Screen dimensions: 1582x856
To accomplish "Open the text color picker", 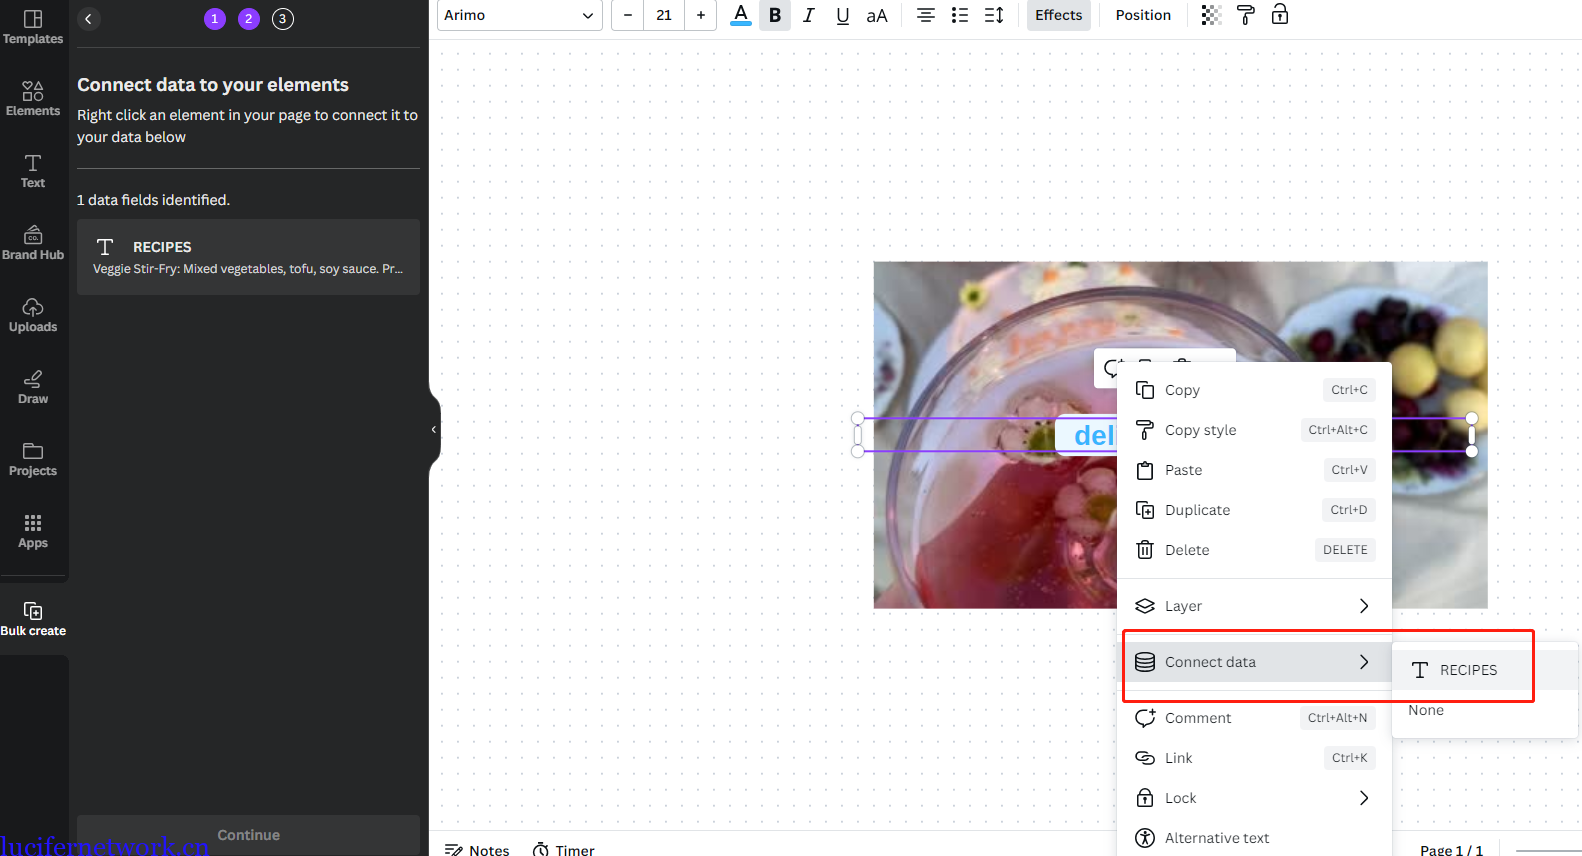I will [741, 15].
